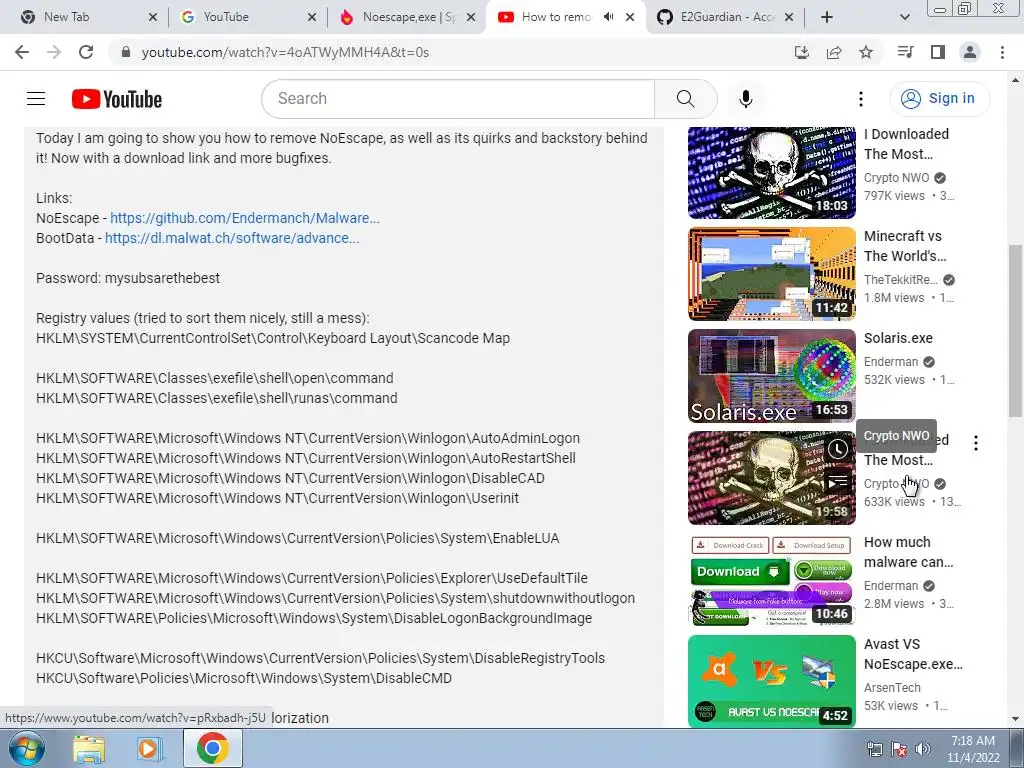Expand the tab search dropdown arrow
The width and height of the screenshot is (1024, 768).
coord(904,17)
